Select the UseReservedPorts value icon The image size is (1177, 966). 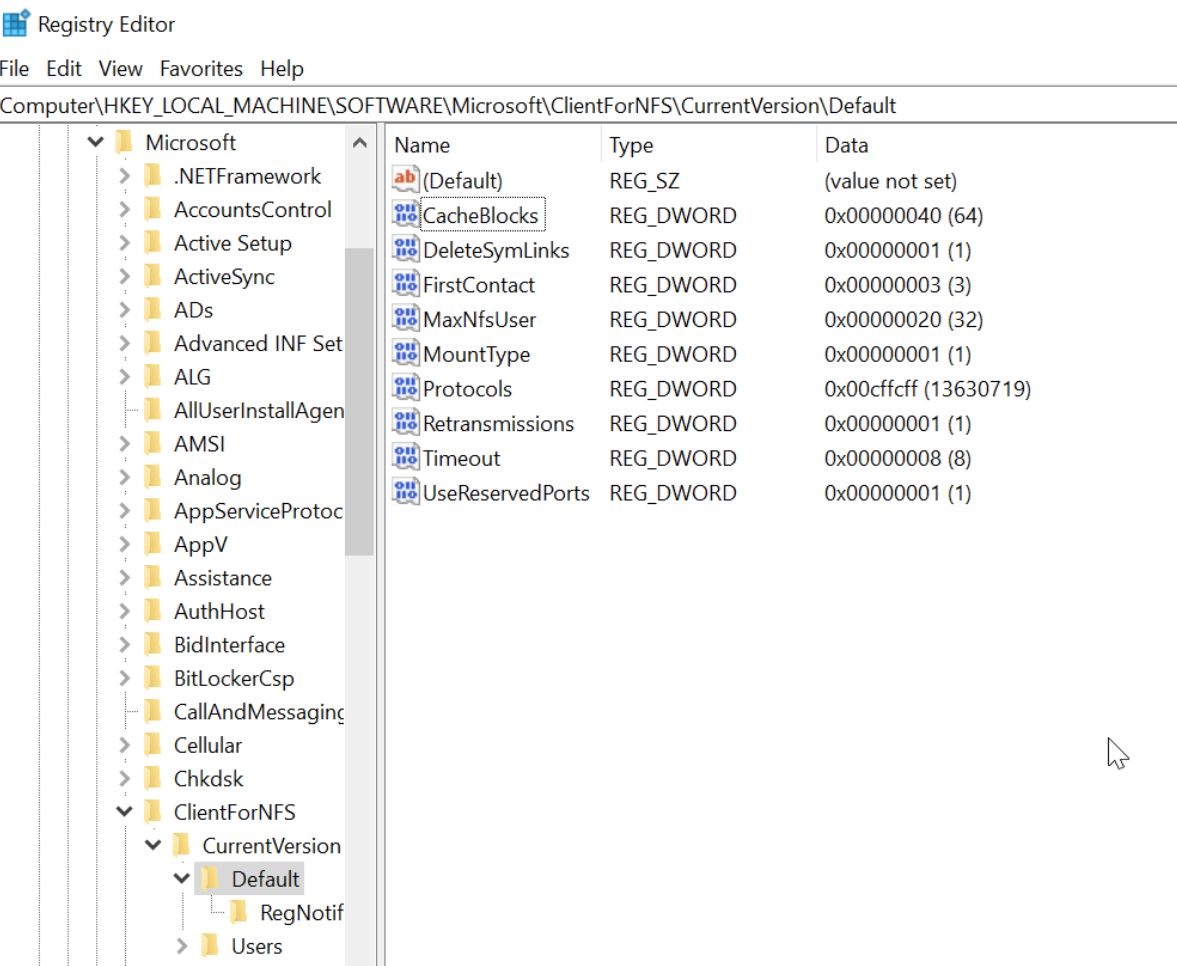[405, 493]
